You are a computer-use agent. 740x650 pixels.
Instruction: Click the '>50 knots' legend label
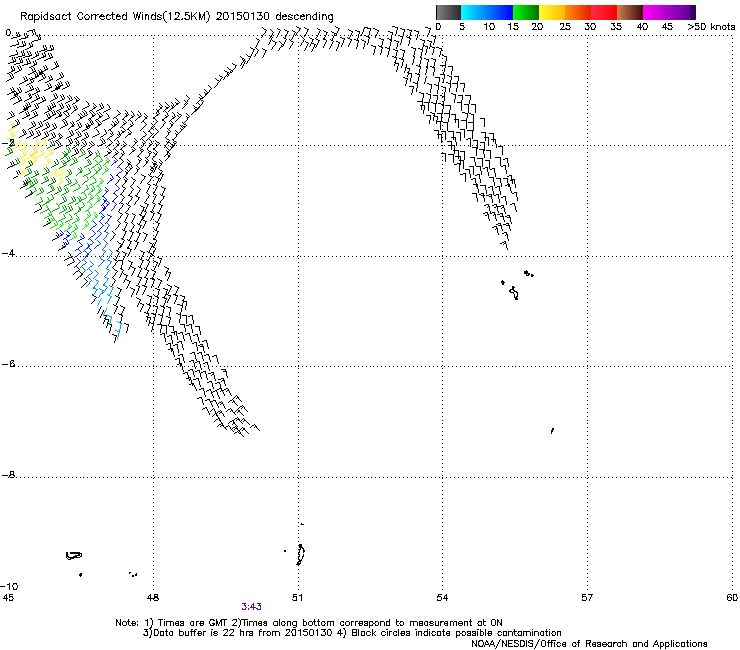click(x=711, y=27)
